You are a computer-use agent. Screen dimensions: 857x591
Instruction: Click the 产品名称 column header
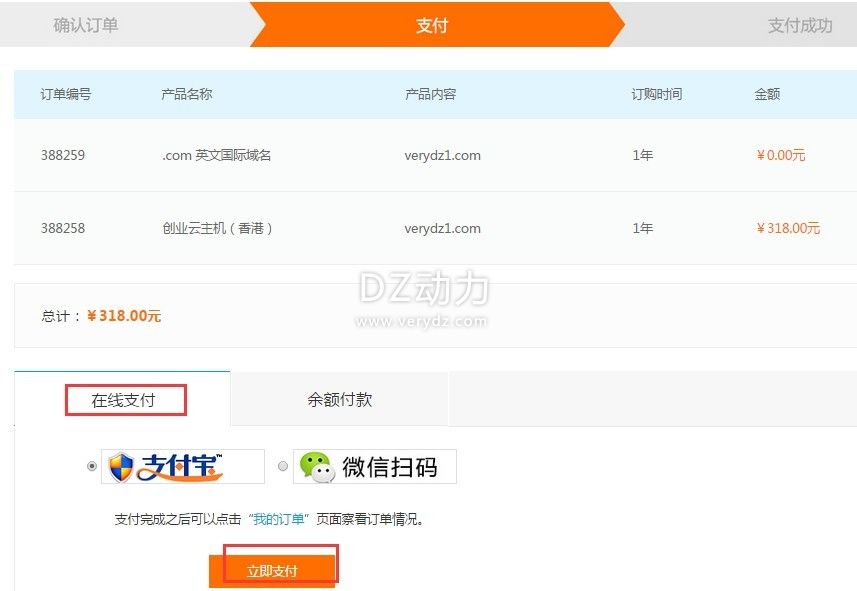pyautogui.click(x=186, y=94)
